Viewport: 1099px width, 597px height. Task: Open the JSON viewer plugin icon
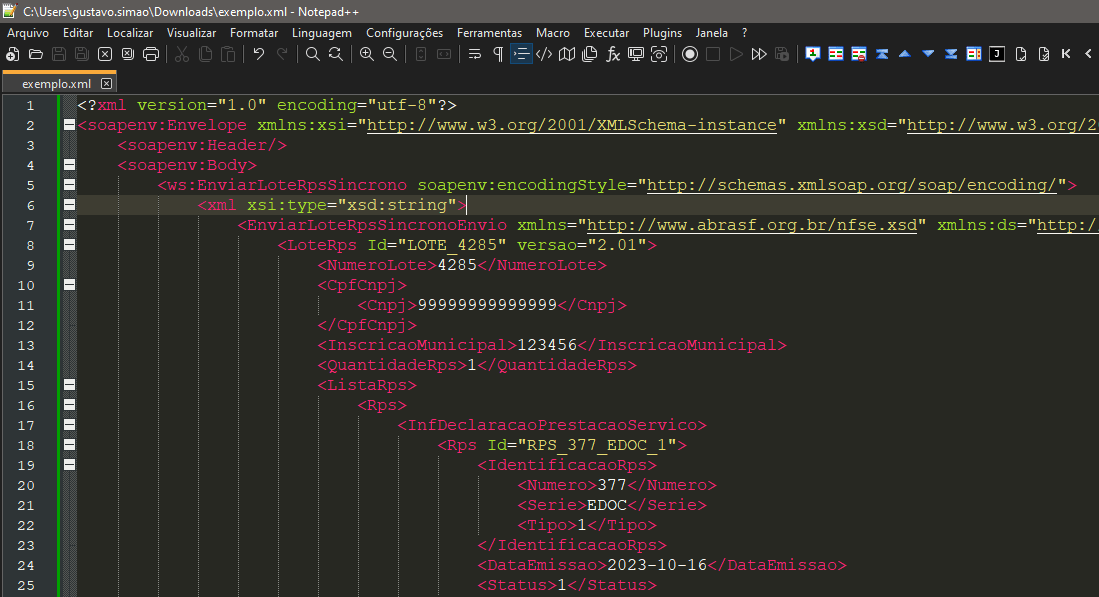click(x=997, y=55)
